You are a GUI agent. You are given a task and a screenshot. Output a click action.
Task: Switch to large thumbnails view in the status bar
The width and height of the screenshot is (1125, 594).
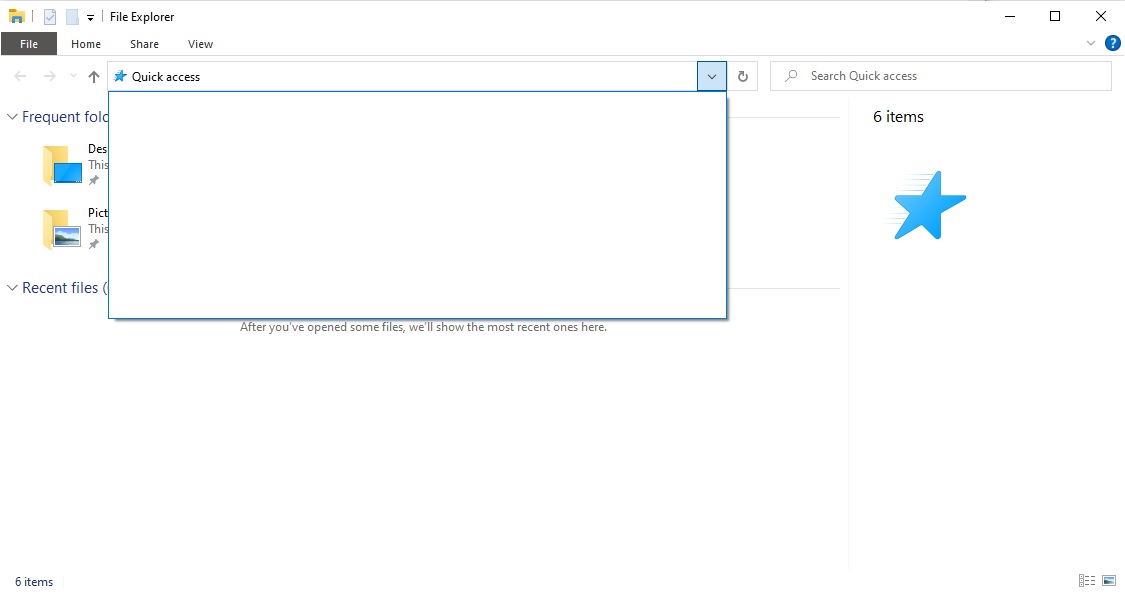[1108, 581]
